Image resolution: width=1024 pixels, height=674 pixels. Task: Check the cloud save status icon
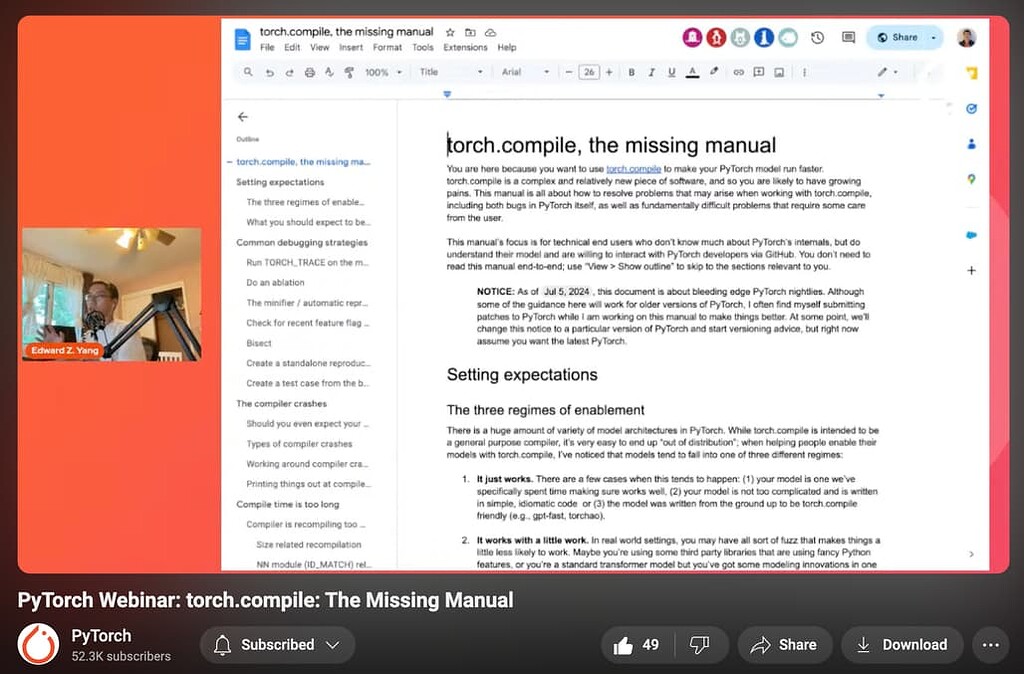coord(490,32)
